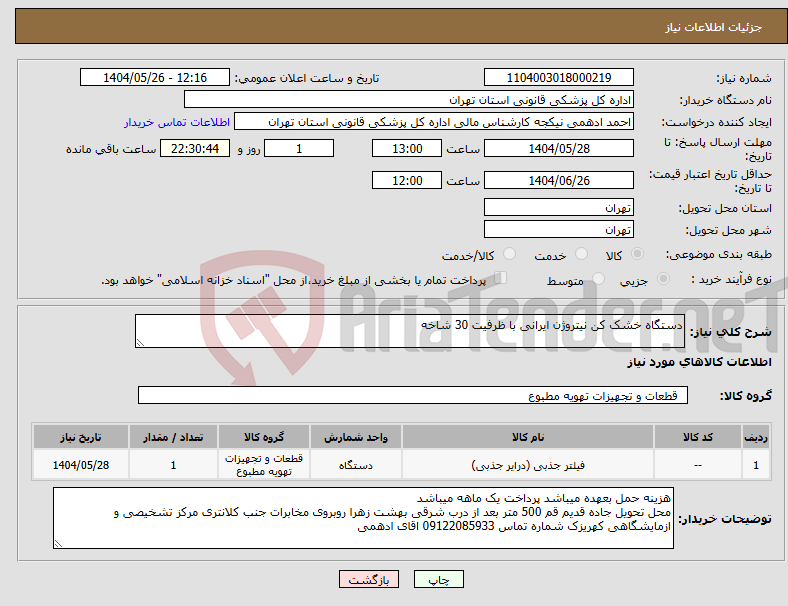
Task: Click the چاپ (print) button
Action: [438, 579]
